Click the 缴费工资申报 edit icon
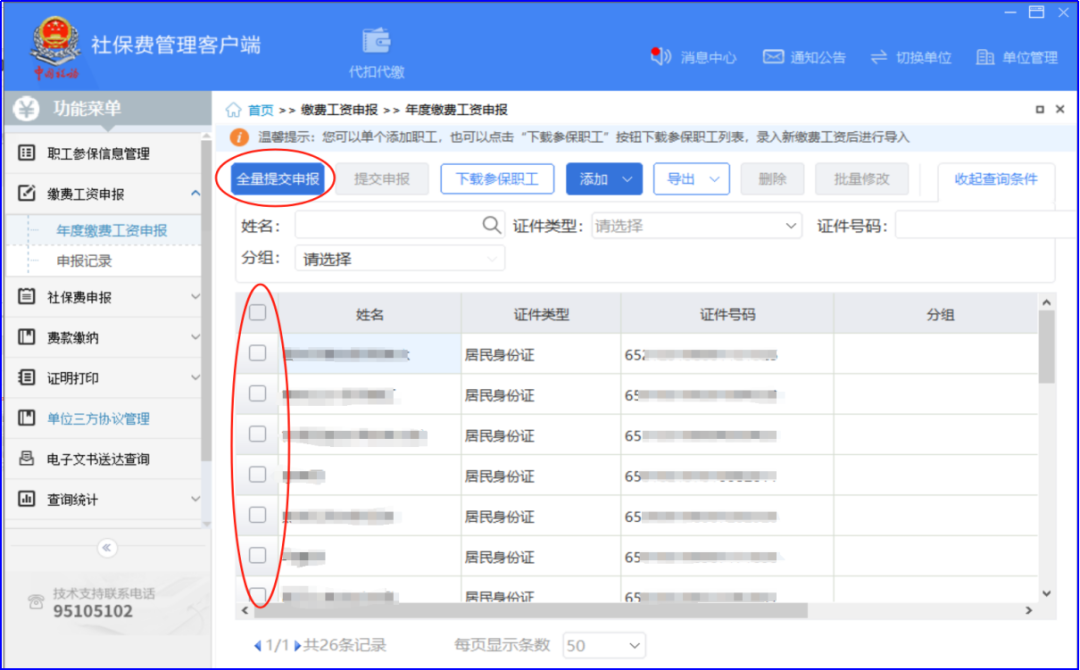1080x670 pixels. 26,193
